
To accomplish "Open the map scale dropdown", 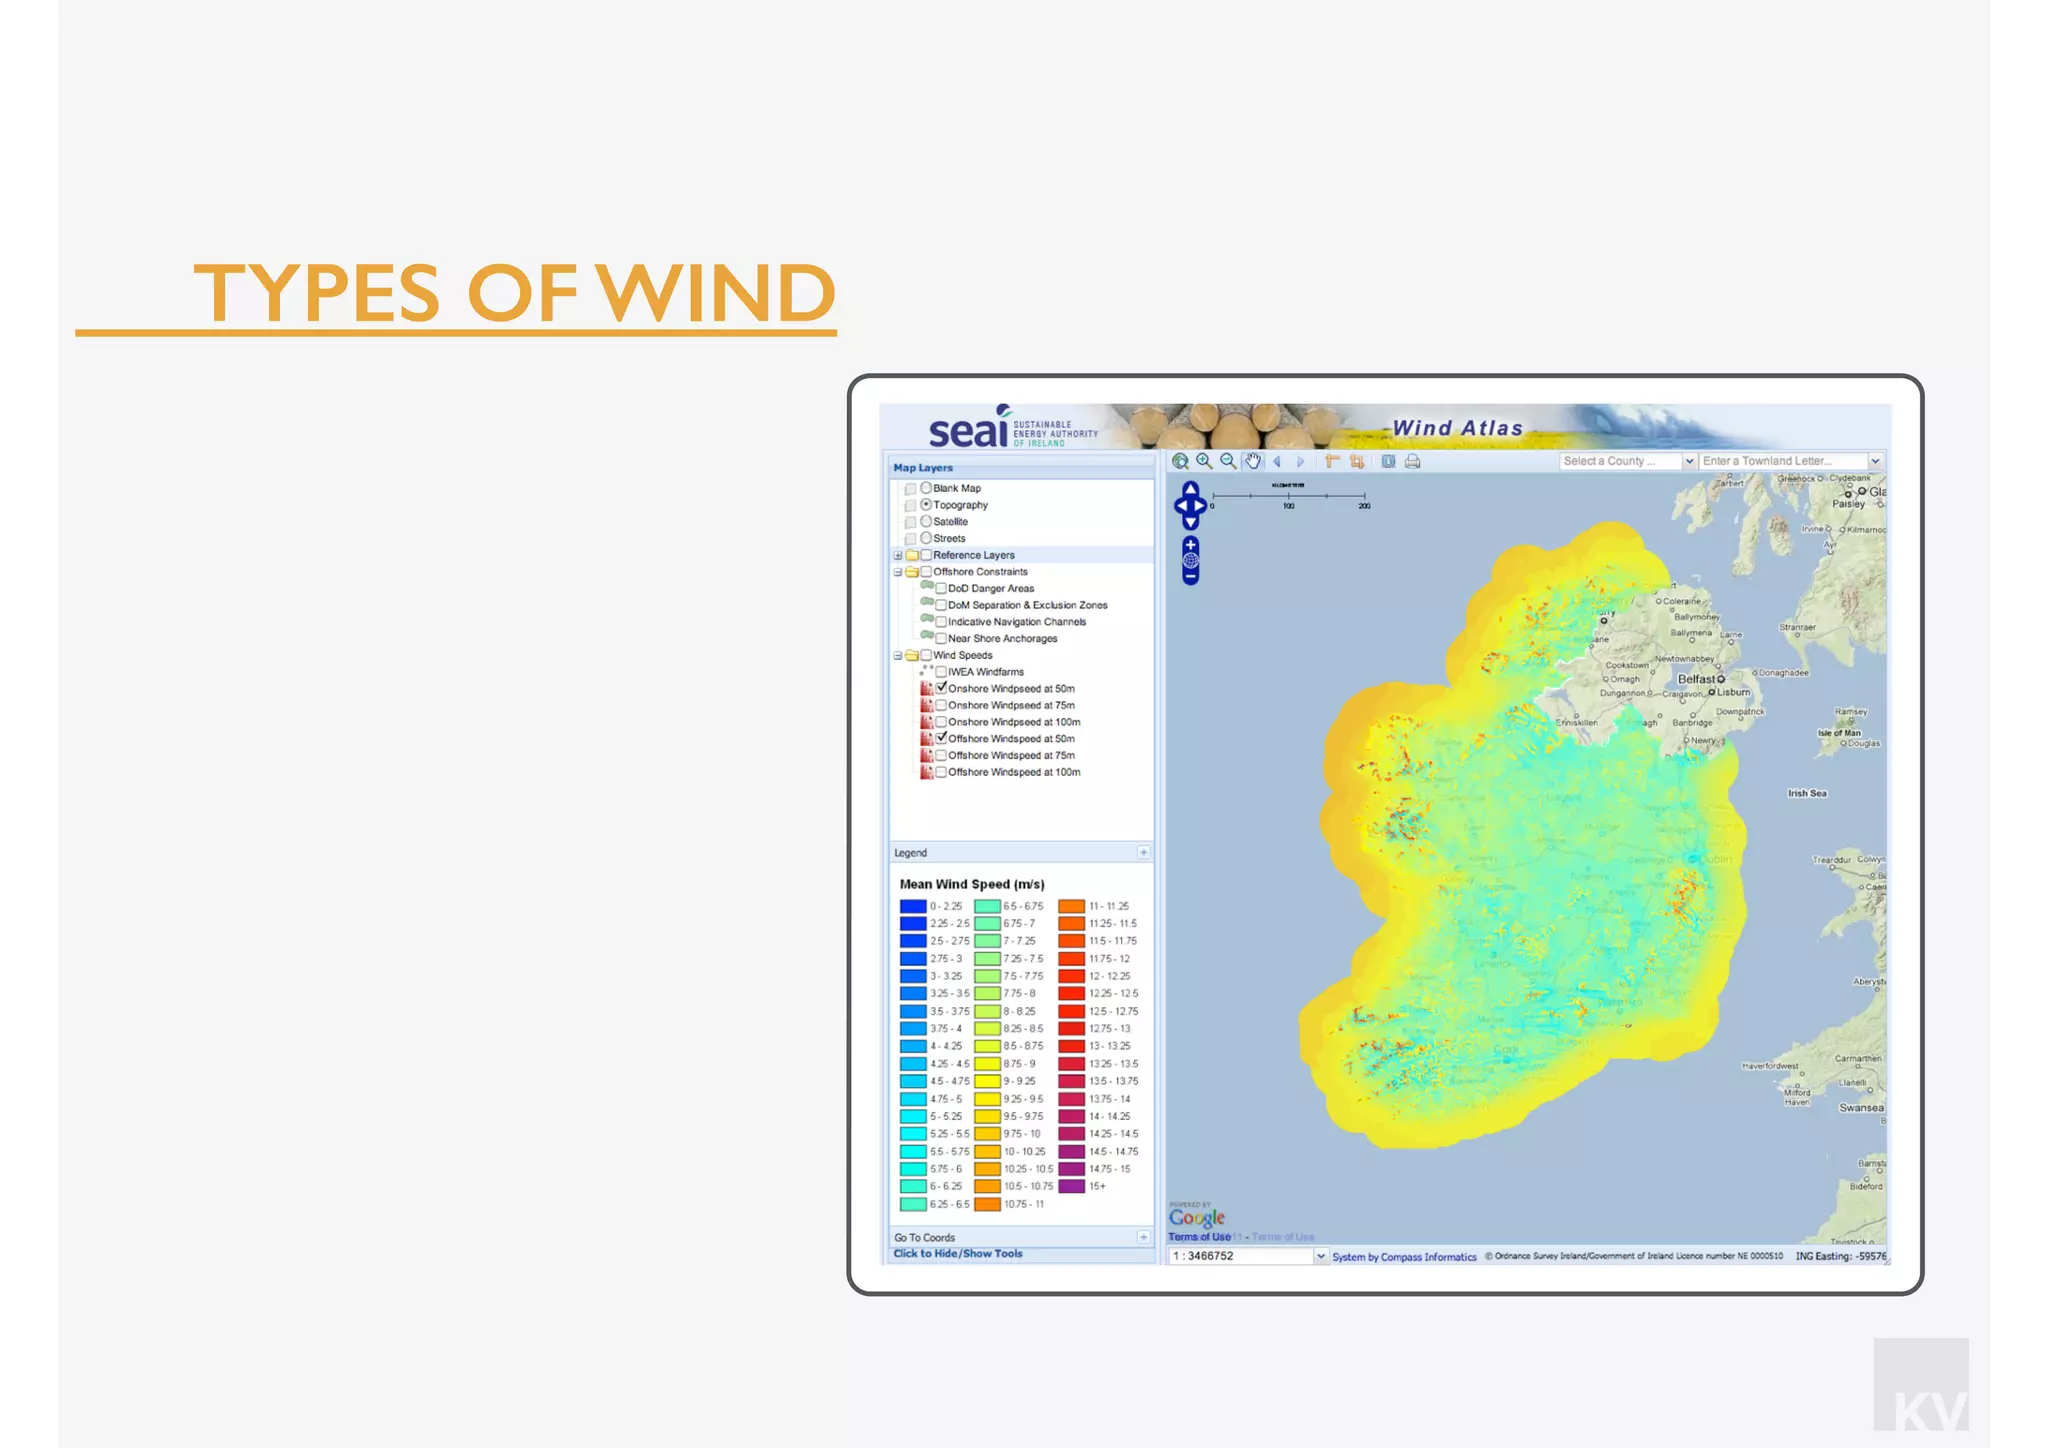I will pyautogui.click(x=1321, y=1256).
